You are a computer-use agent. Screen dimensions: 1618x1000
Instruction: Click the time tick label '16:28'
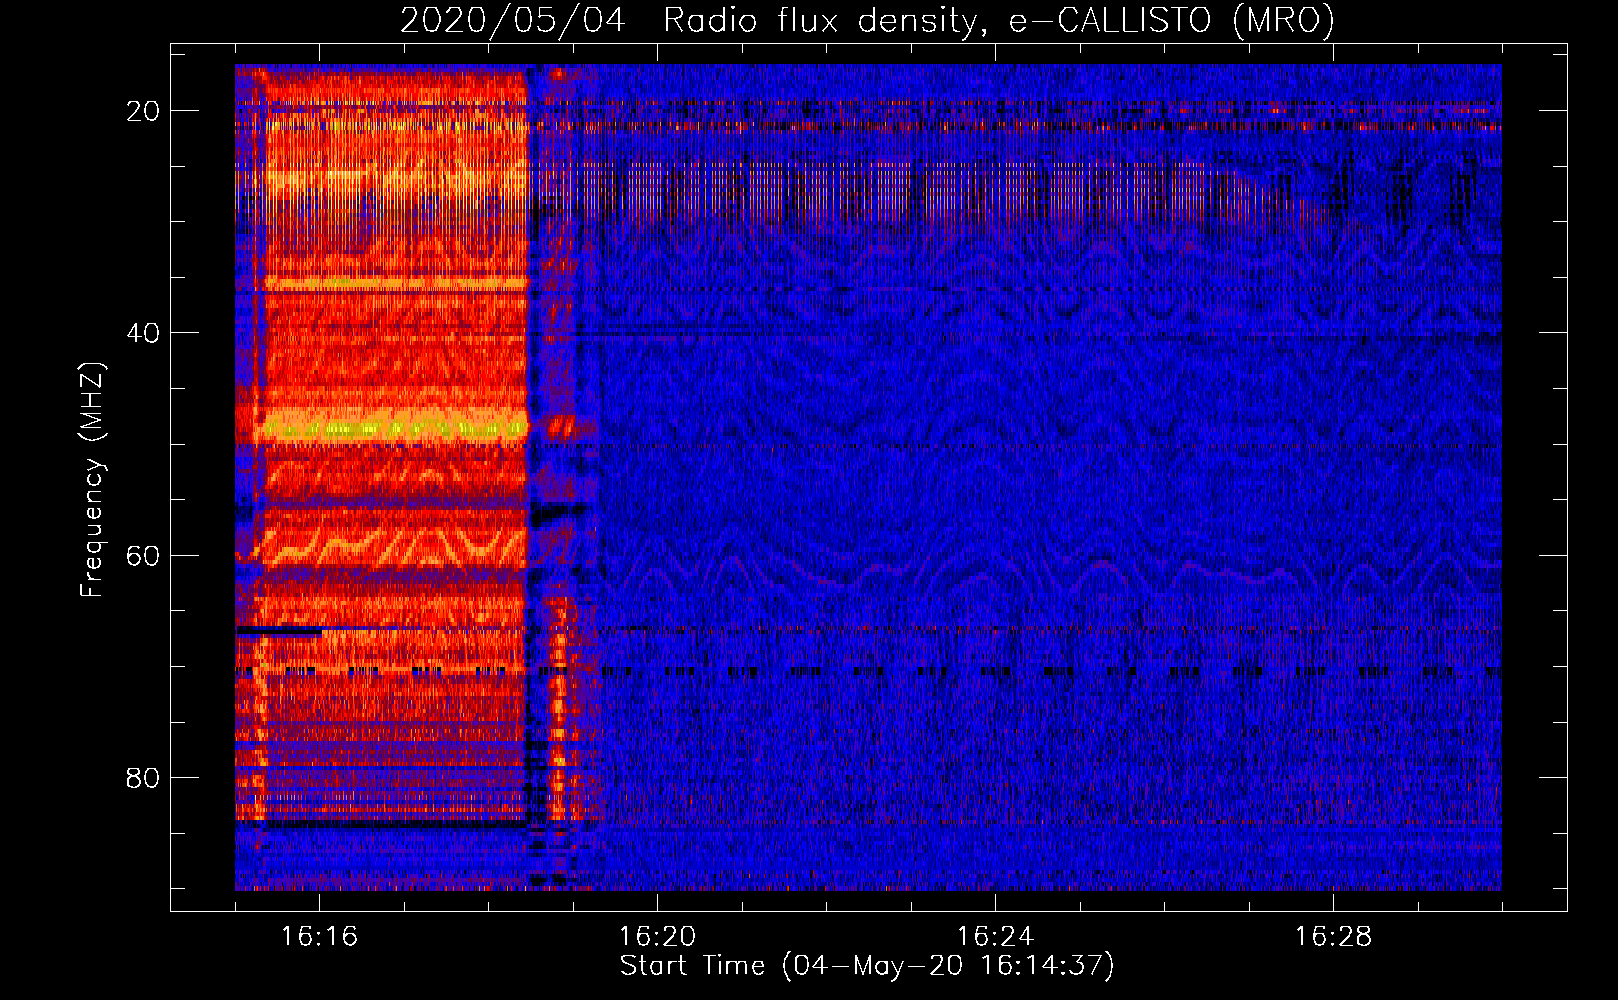point(1333,936)
